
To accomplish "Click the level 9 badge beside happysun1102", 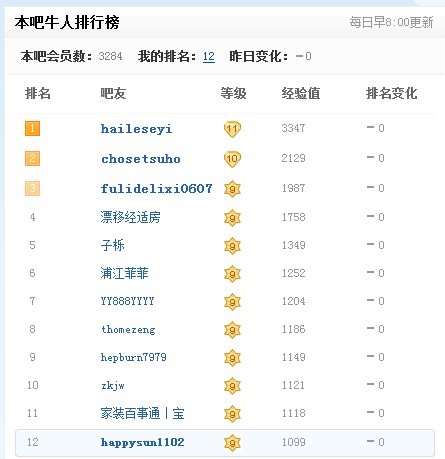I will tap(232, 443).
